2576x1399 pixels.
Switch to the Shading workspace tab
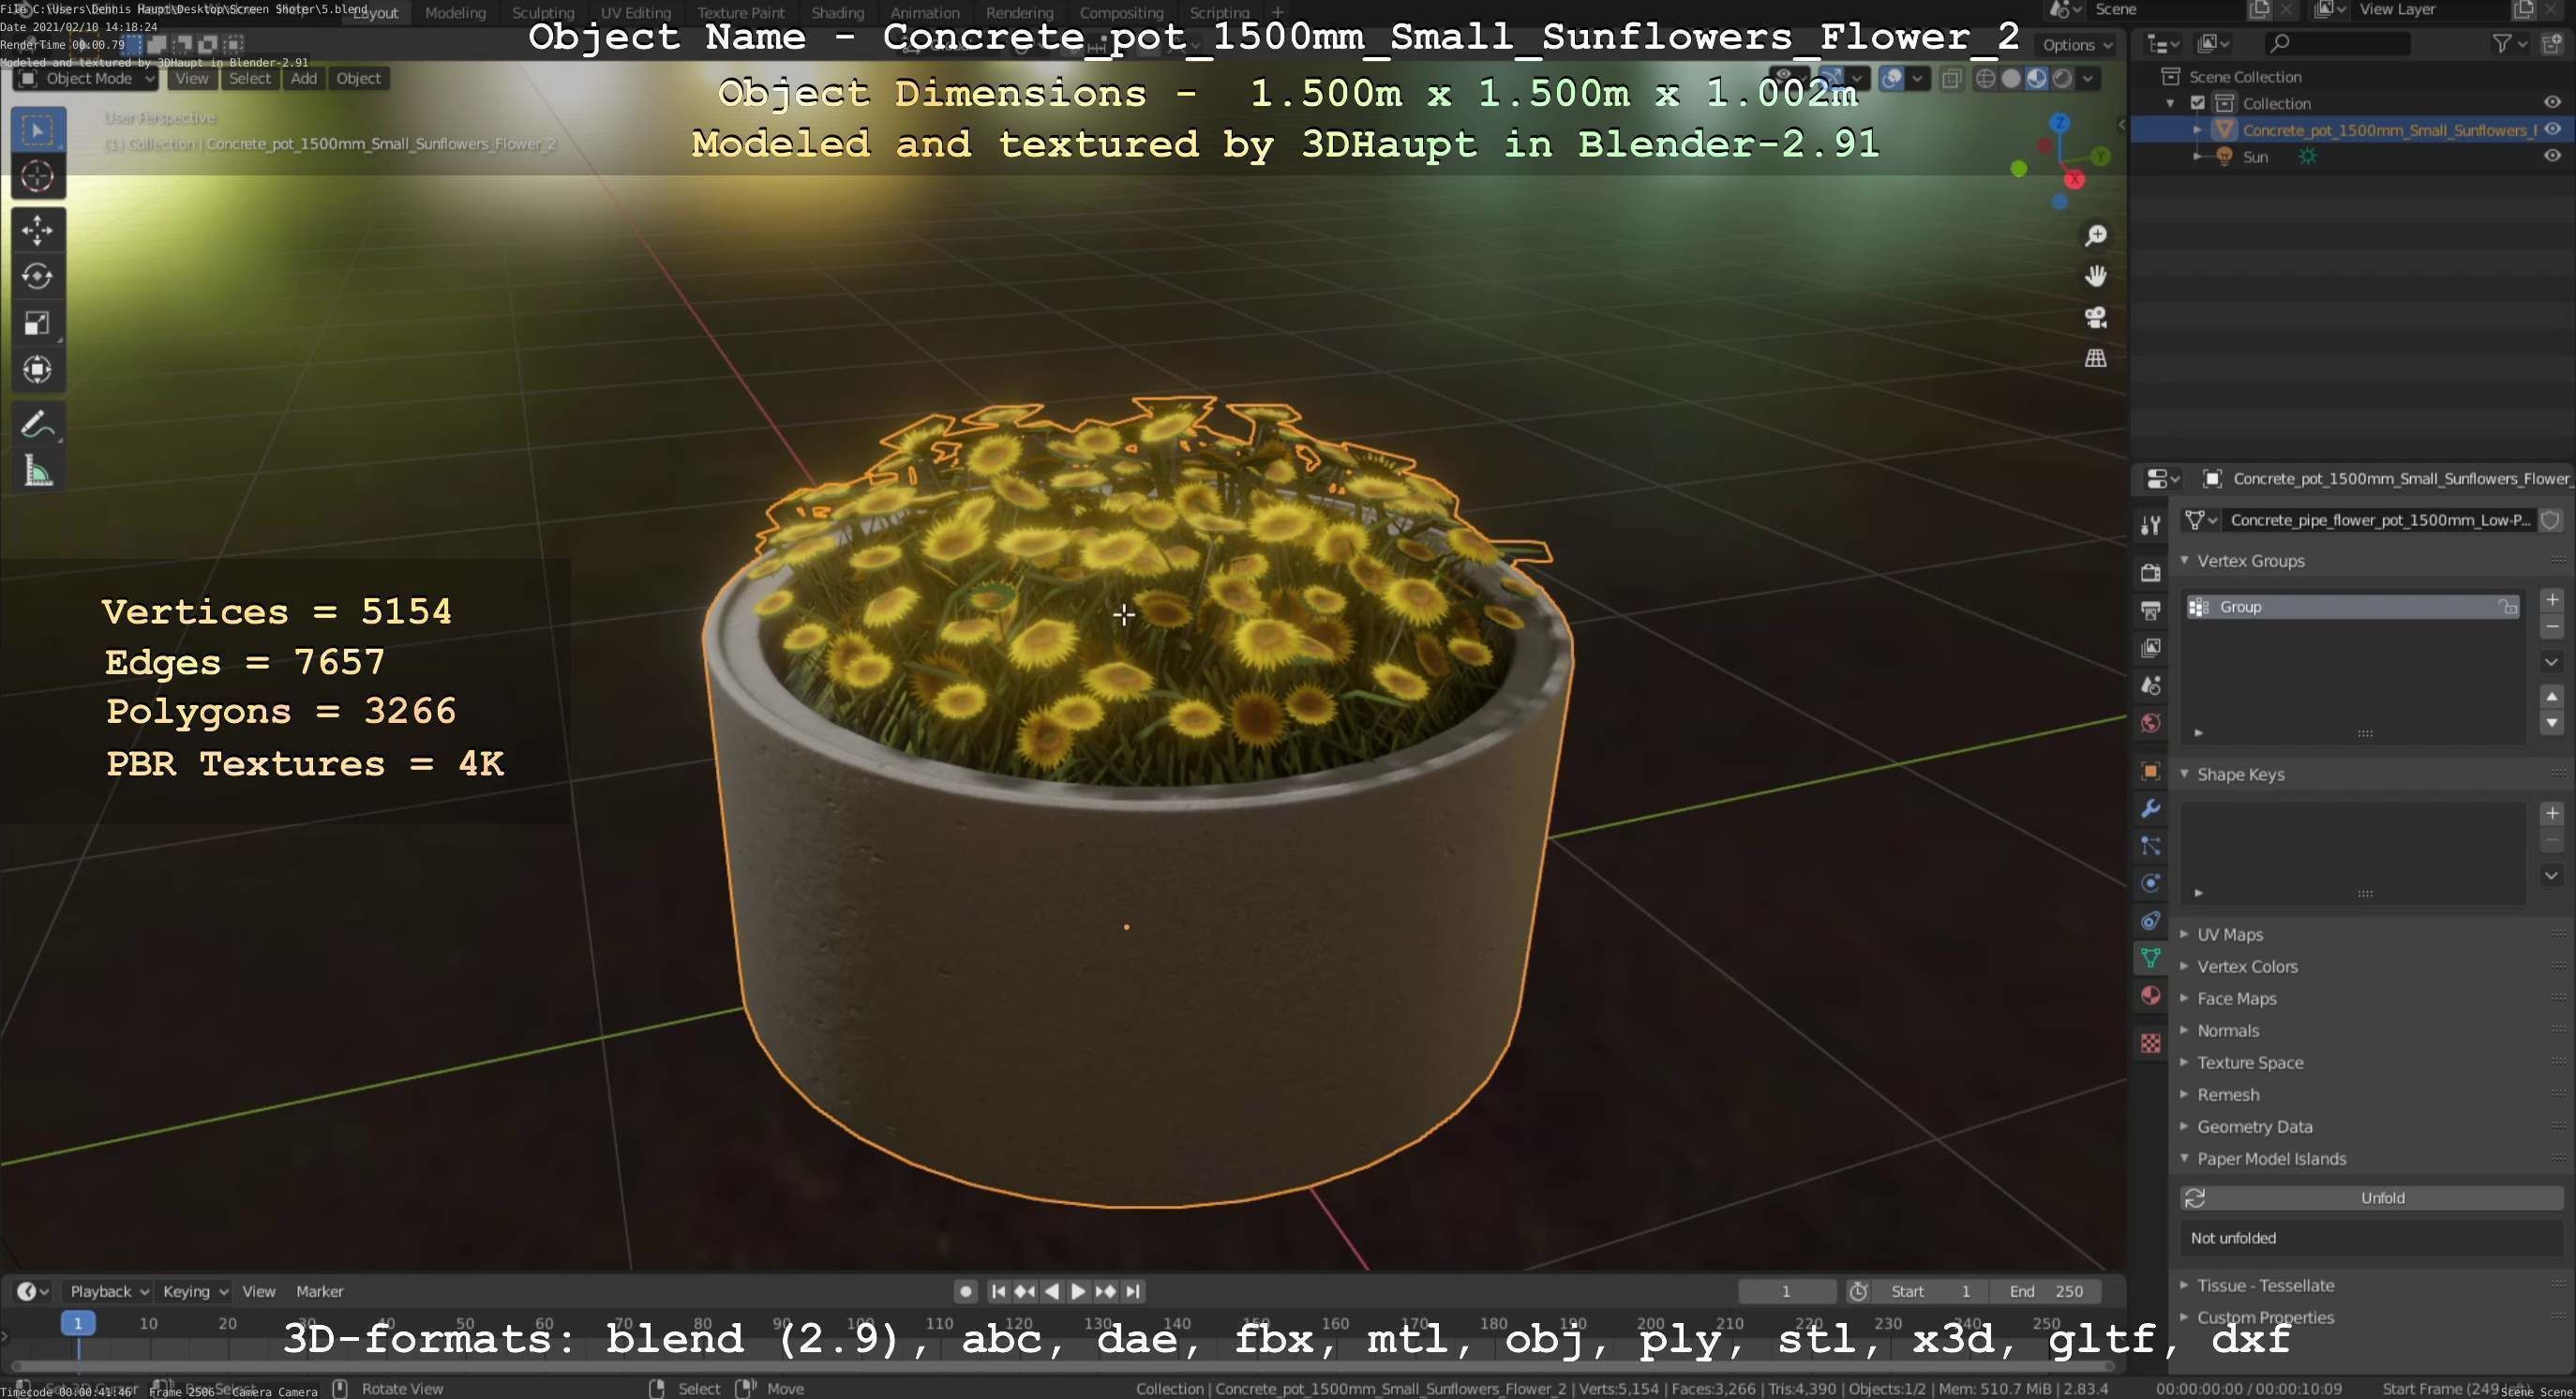[x=837, y=13]
